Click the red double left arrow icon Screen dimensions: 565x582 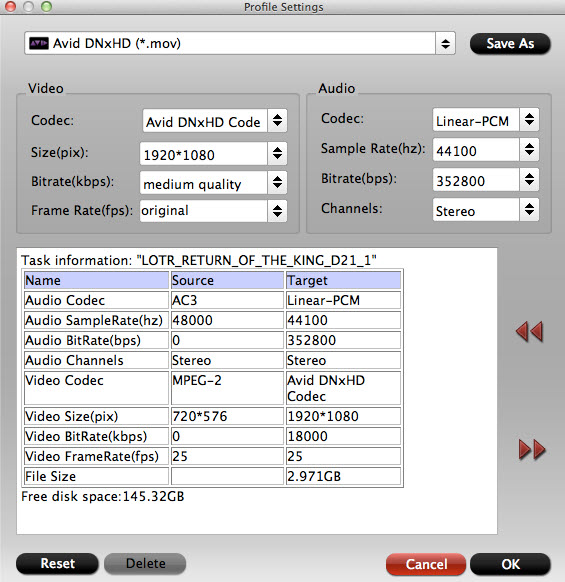529,331
